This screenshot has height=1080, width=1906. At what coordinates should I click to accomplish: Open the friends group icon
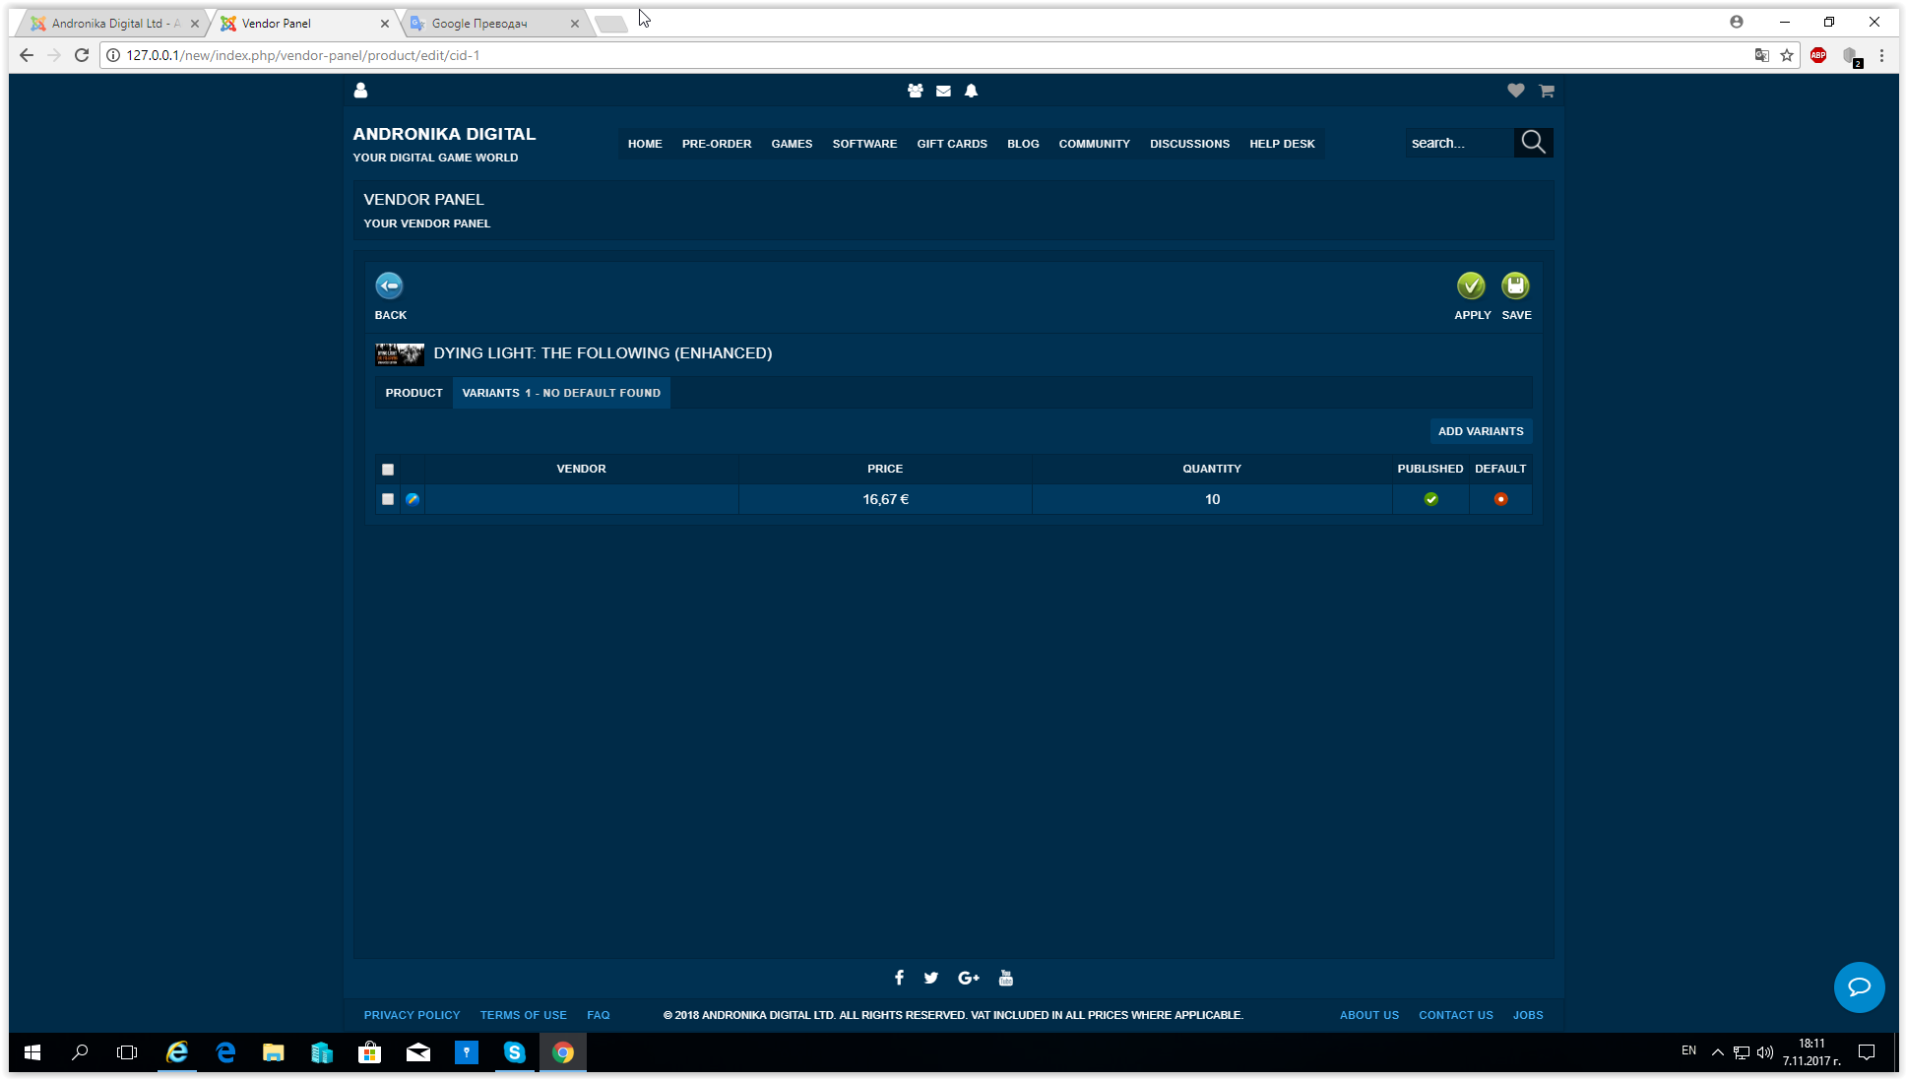(915, 91)
